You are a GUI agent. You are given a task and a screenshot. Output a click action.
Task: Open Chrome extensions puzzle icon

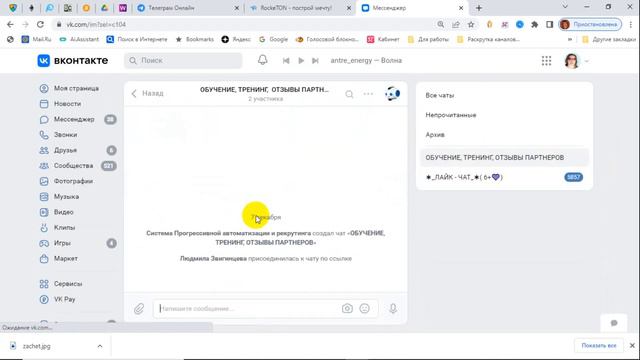click(535, 24)
